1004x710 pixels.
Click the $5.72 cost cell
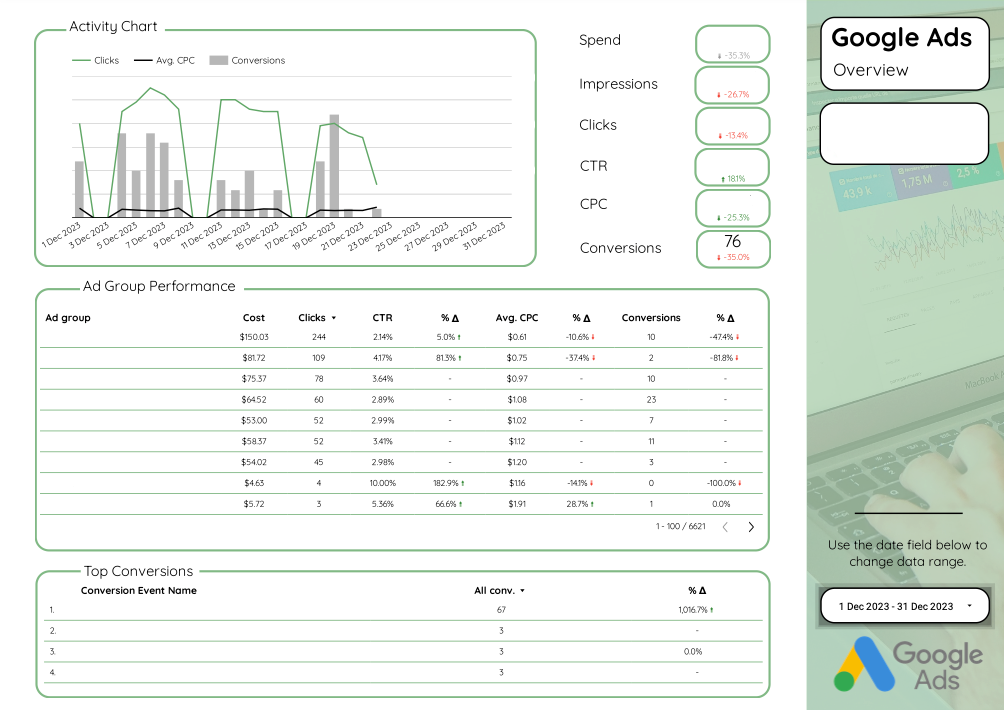click(x=254, y=504)
